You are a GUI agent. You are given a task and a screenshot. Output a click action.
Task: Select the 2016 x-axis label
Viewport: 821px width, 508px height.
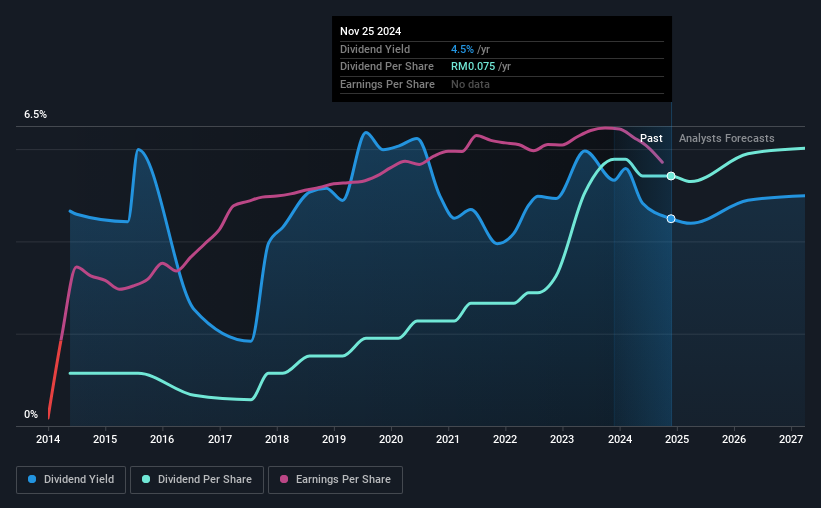(x=162, y=439)
